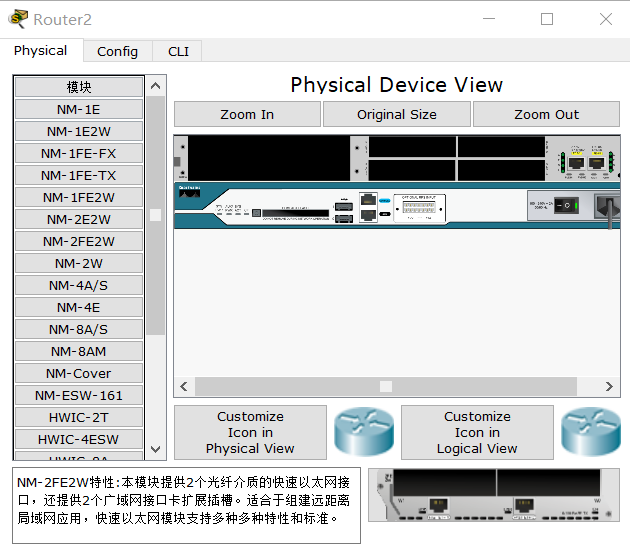This screenshot has width=630, height=550.
Task: Click the device view right scroll arrow
Action: pos(609,386)
